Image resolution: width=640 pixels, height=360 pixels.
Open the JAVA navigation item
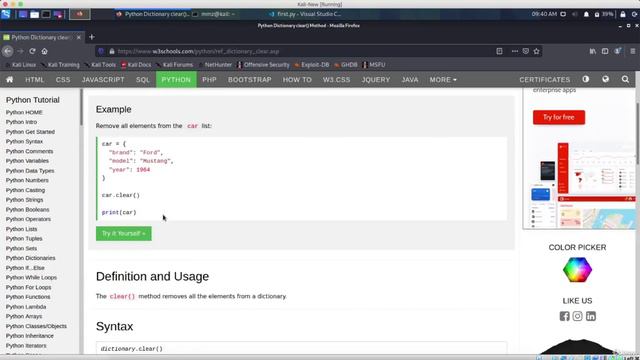pos(410,80)
